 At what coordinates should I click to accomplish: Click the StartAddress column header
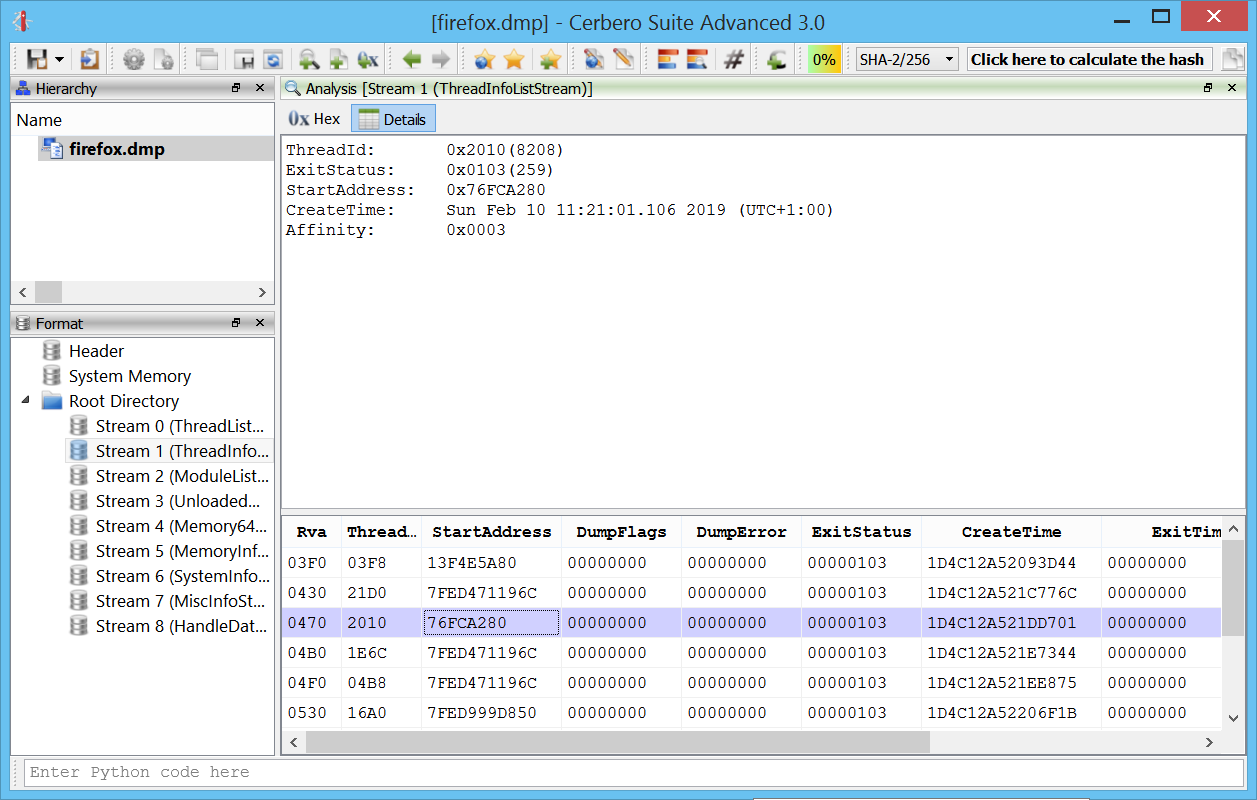pyautogui.click(x=491, y=532)
